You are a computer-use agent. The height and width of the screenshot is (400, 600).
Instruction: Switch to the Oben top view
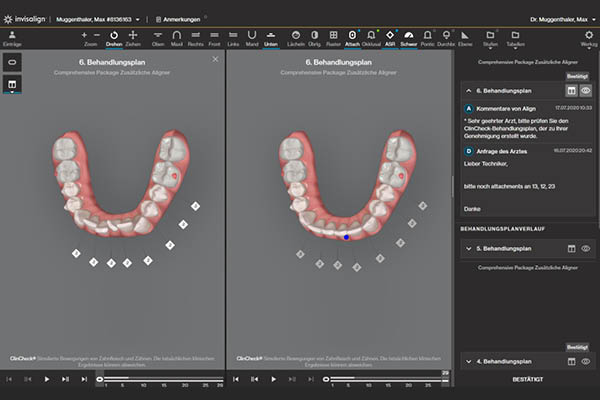[x=158, y=39]
